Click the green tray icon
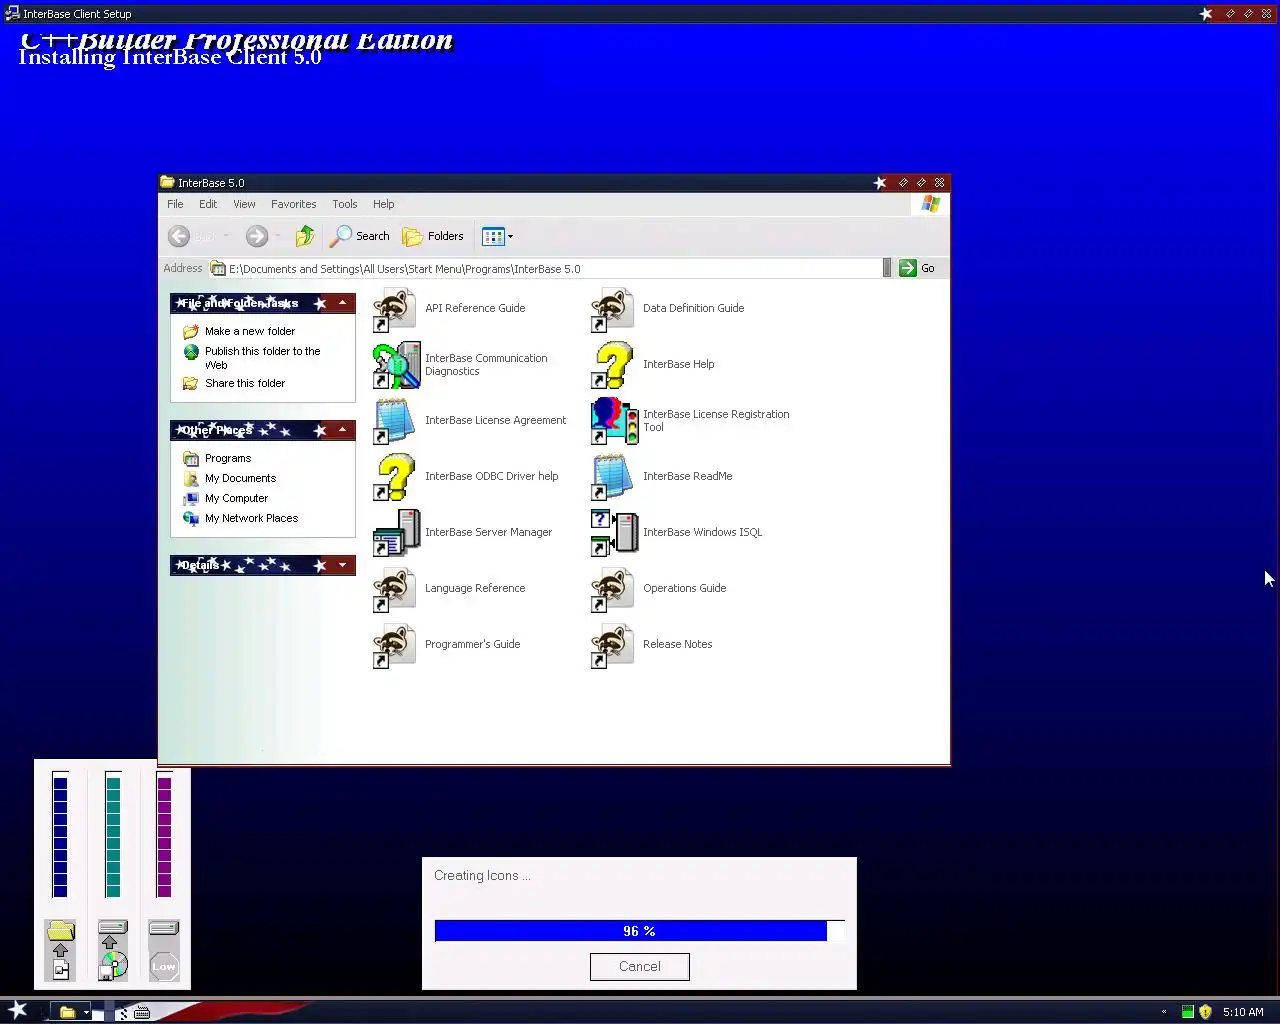Viewport: 1280px width, 1024px height. tap(1188, 1012)
